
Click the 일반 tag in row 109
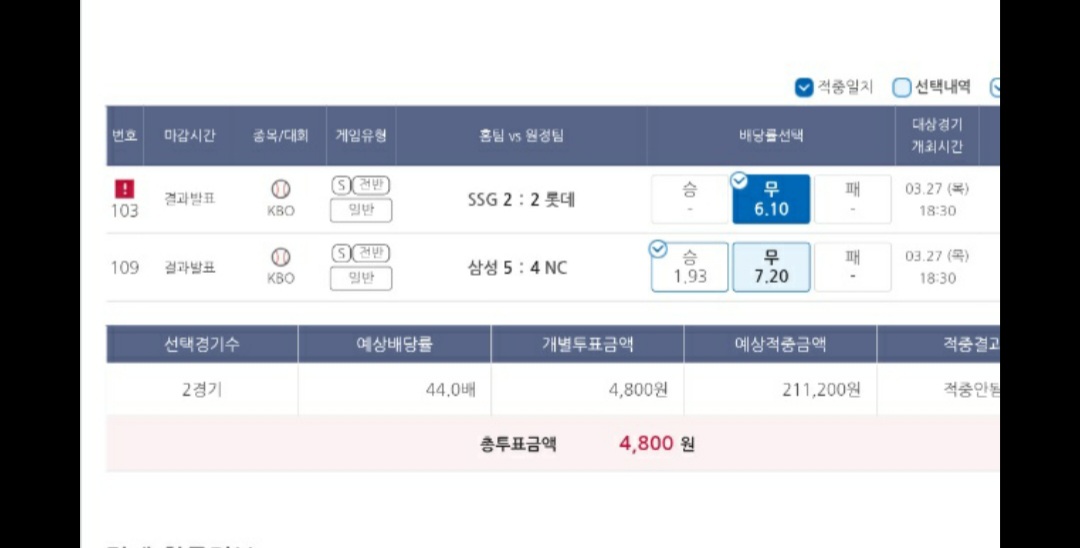361,278
